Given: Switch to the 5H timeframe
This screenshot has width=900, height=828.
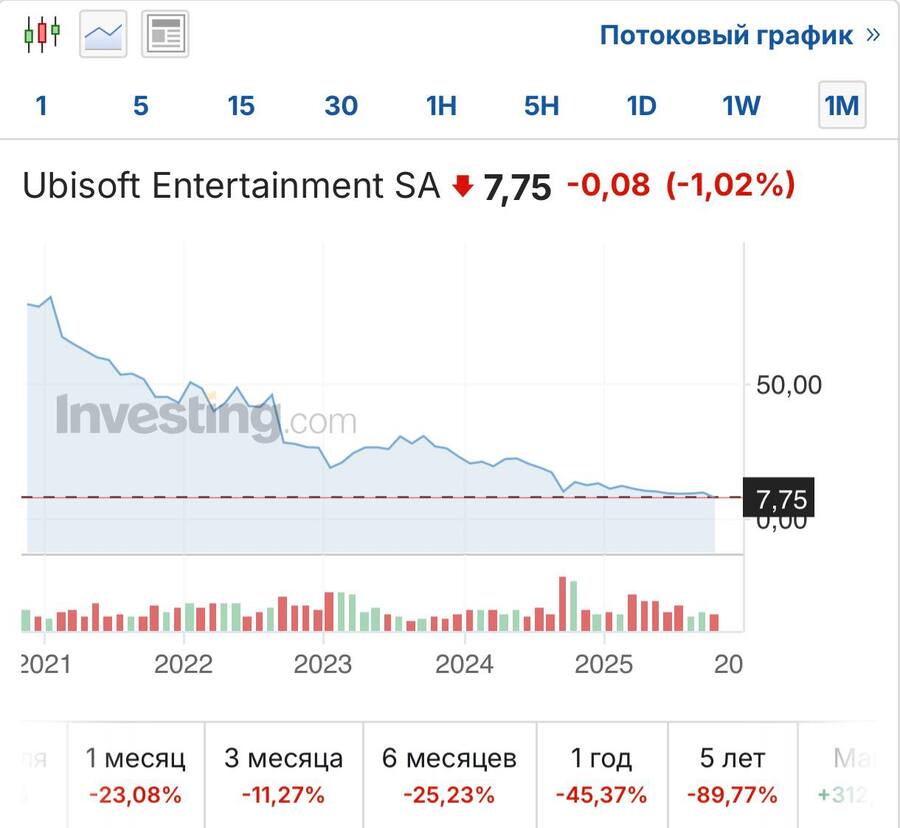Looking at the screenshot, I should click(540, 105).
